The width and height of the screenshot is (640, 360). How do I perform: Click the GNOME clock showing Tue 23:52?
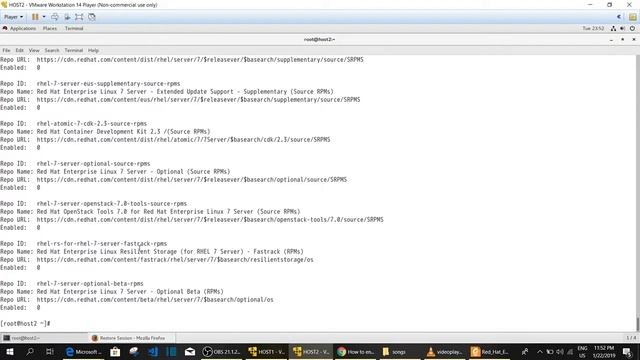click(593, 28)
